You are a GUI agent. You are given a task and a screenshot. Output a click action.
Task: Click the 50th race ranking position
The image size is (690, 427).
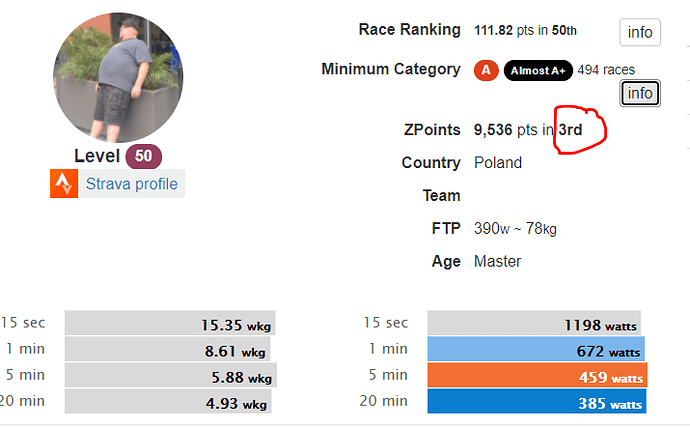pyautogui.click(x=564, y=30)
